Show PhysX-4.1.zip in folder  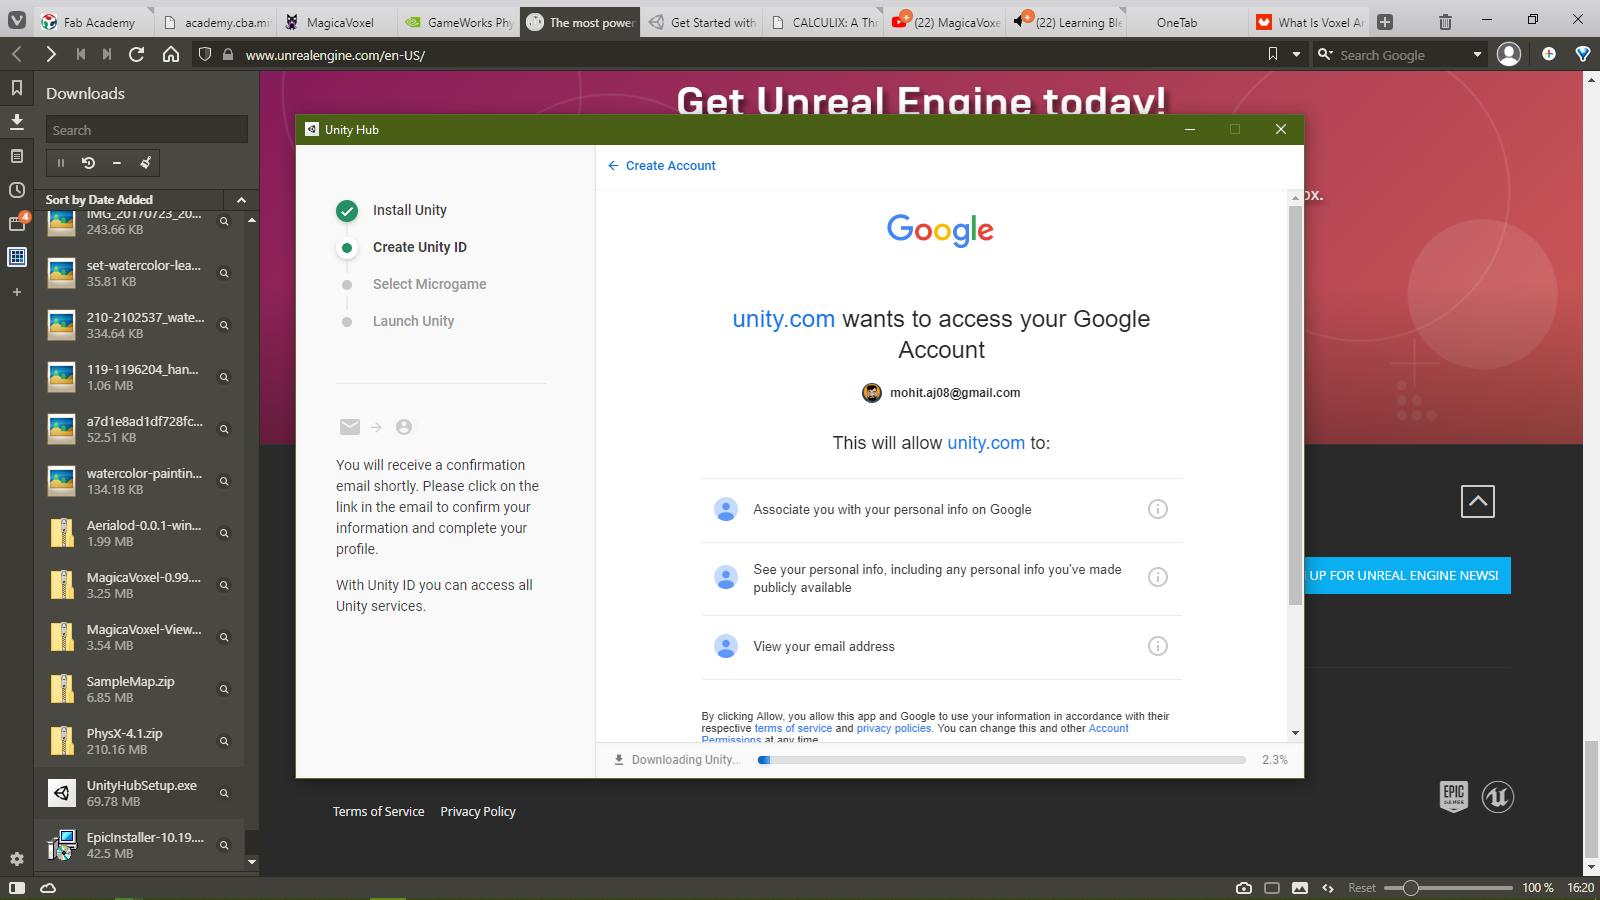click(224, 741)
